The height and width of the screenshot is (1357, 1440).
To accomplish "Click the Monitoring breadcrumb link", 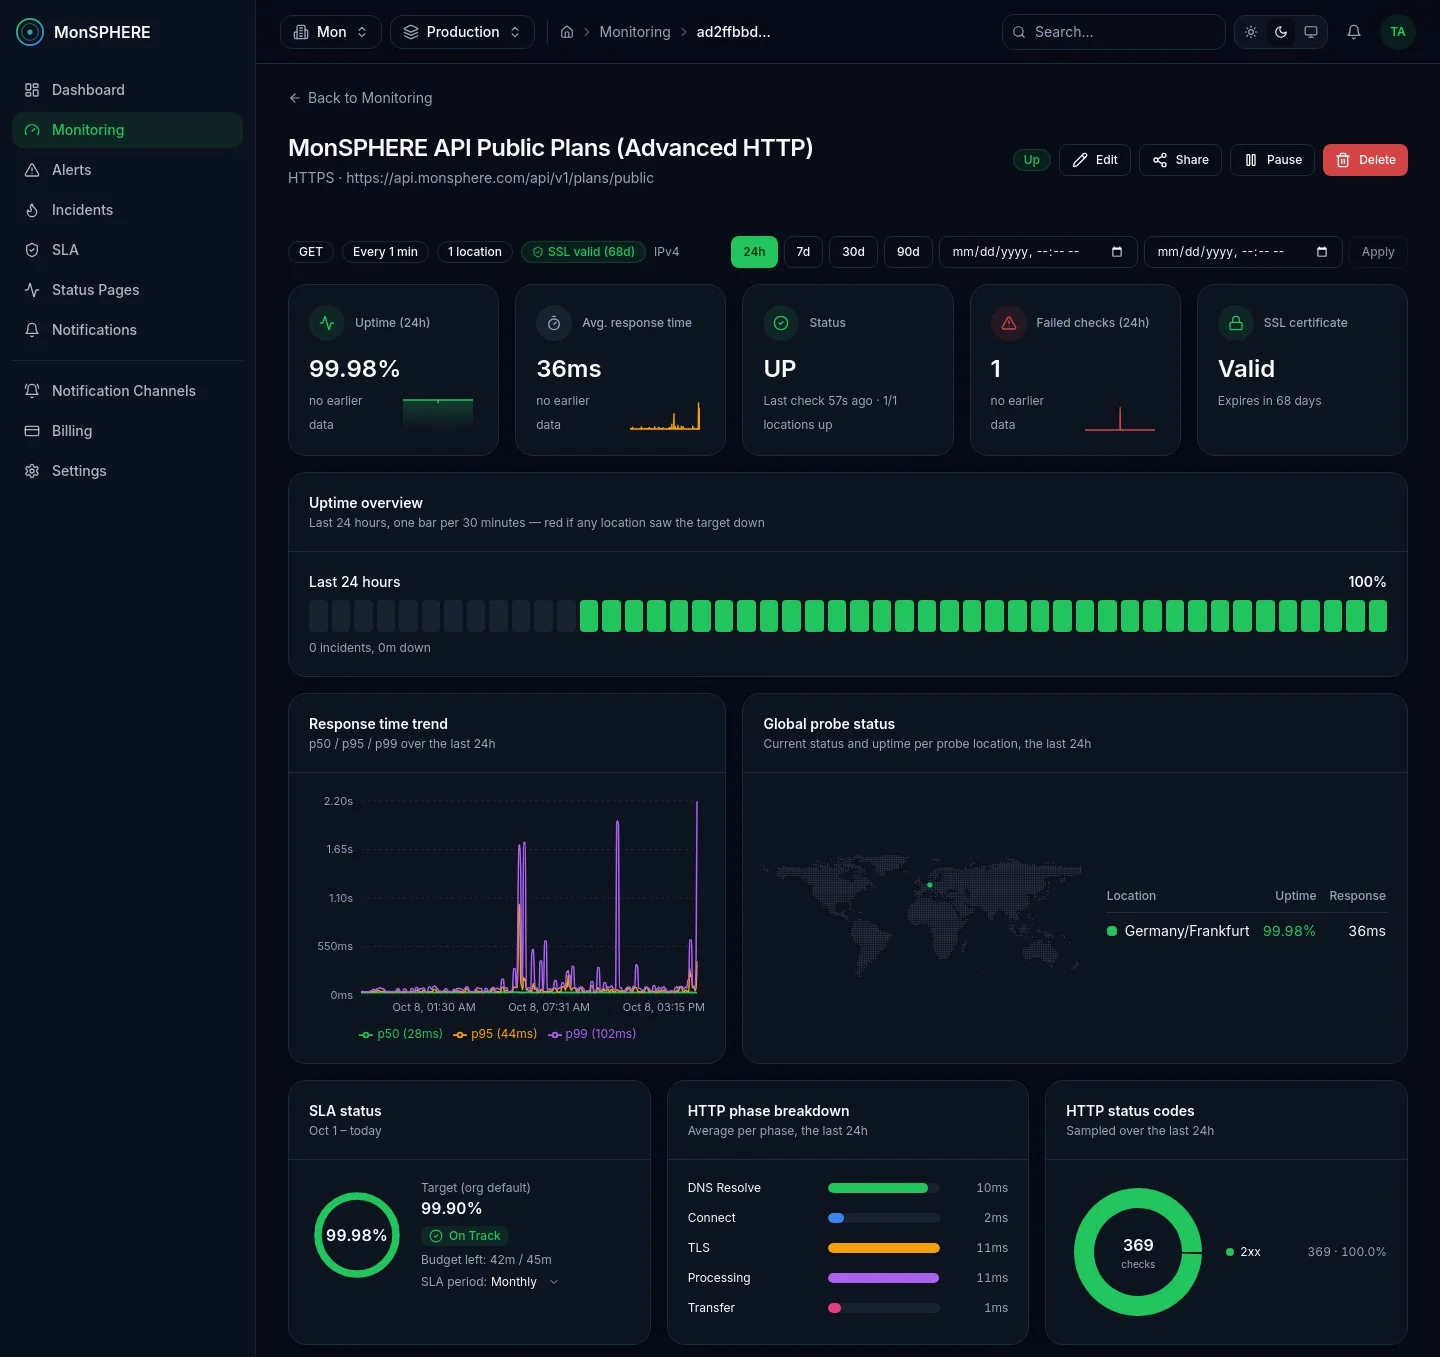I will pyautogui.click(x=635, y=32).
